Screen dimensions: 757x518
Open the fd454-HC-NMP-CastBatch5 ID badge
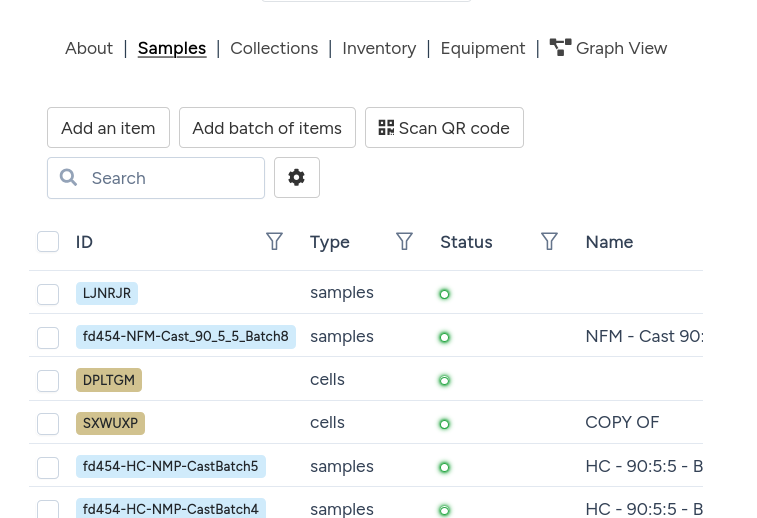(171, 466)
